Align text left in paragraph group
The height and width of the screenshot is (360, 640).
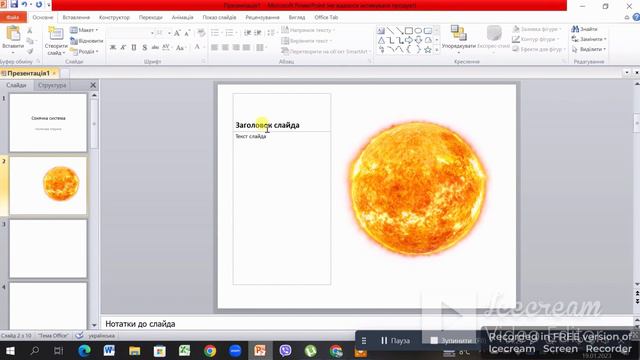[x=214, y=47]
